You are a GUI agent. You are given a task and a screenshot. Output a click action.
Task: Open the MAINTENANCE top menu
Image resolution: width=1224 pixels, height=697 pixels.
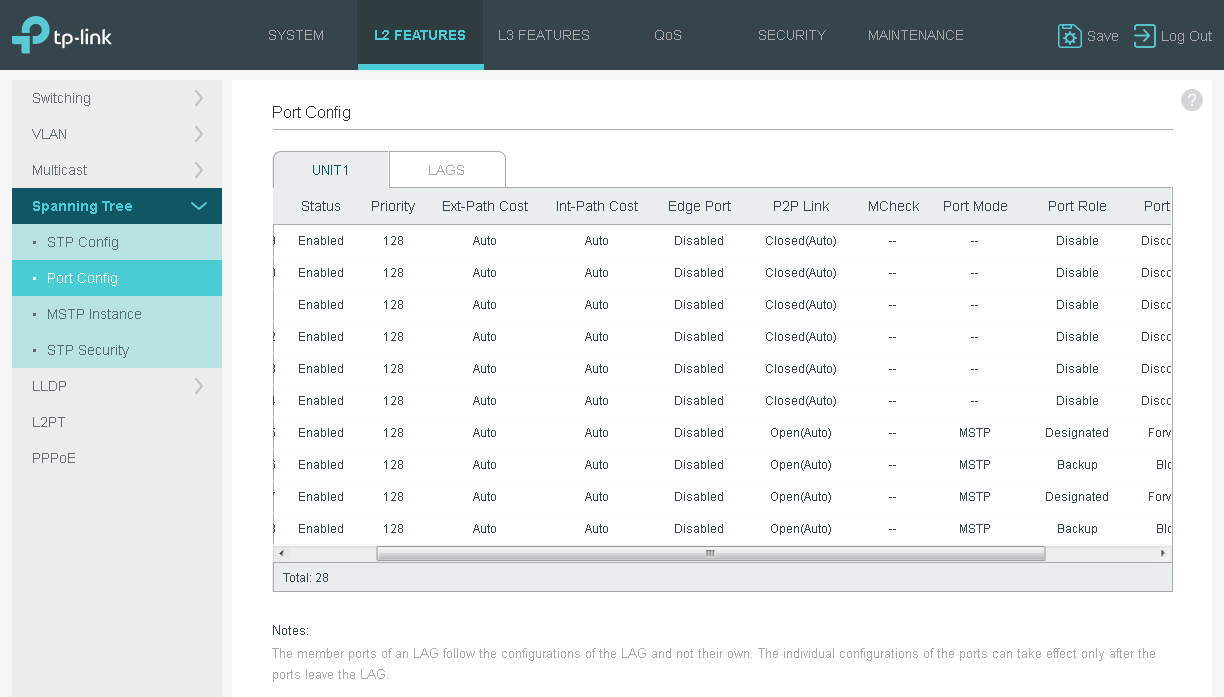pos(916,35)
